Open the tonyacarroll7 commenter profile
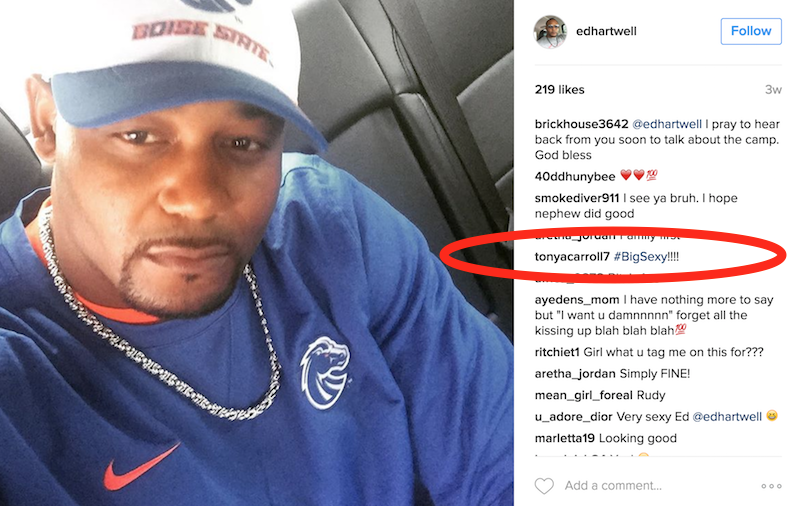The height and width of the screenshot is (506, 800). (x=572, y=257)
